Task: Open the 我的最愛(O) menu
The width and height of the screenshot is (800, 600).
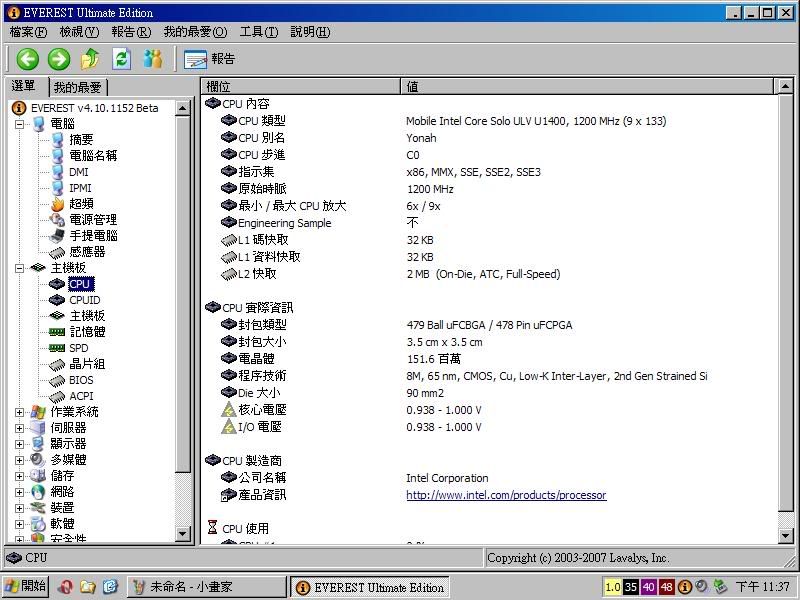Action: [195, 32]
